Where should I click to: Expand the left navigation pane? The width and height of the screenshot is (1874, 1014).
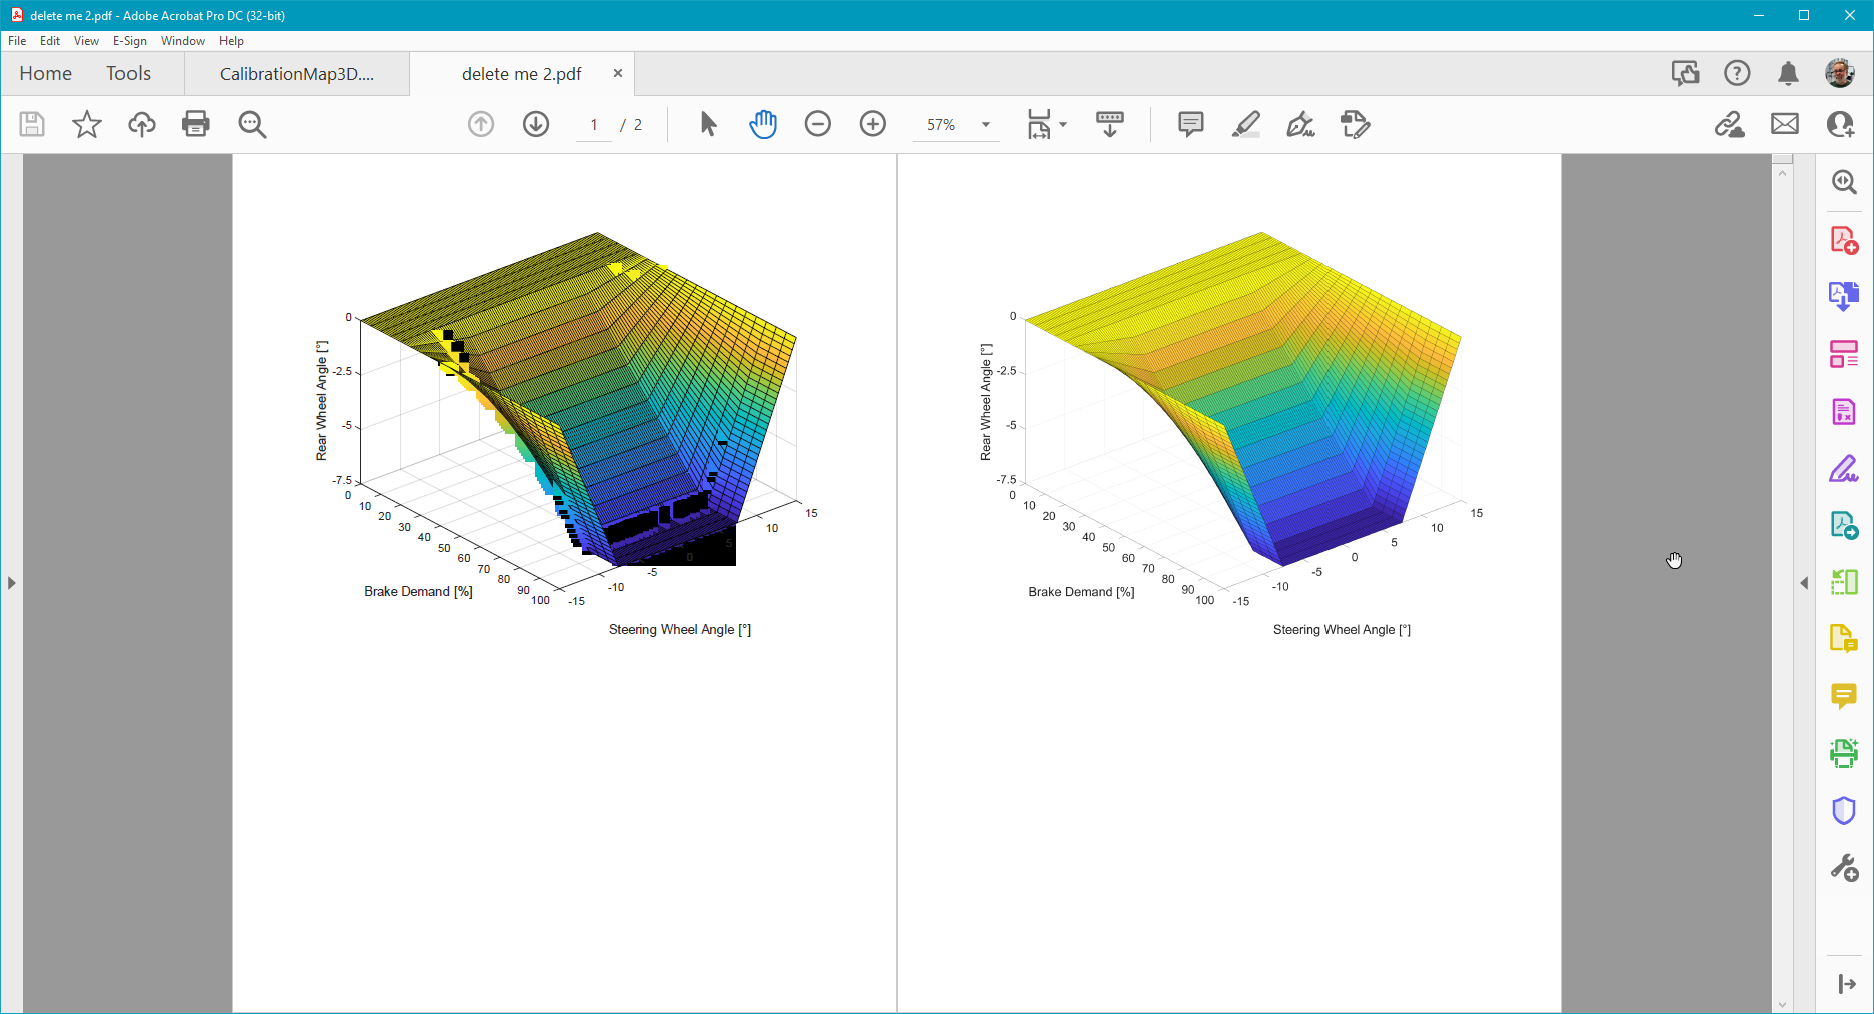tap(10, 583)
